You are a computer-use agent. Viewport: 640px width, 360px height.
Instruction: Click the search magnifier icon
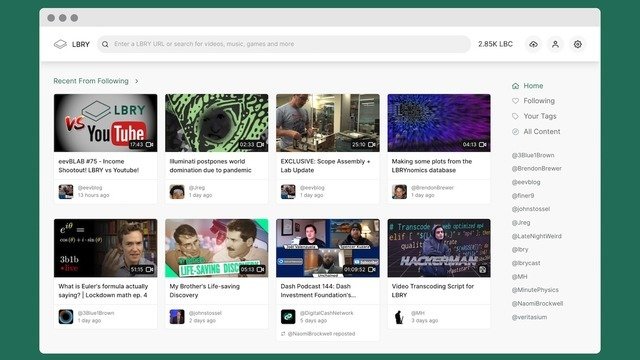click(105, 44)
